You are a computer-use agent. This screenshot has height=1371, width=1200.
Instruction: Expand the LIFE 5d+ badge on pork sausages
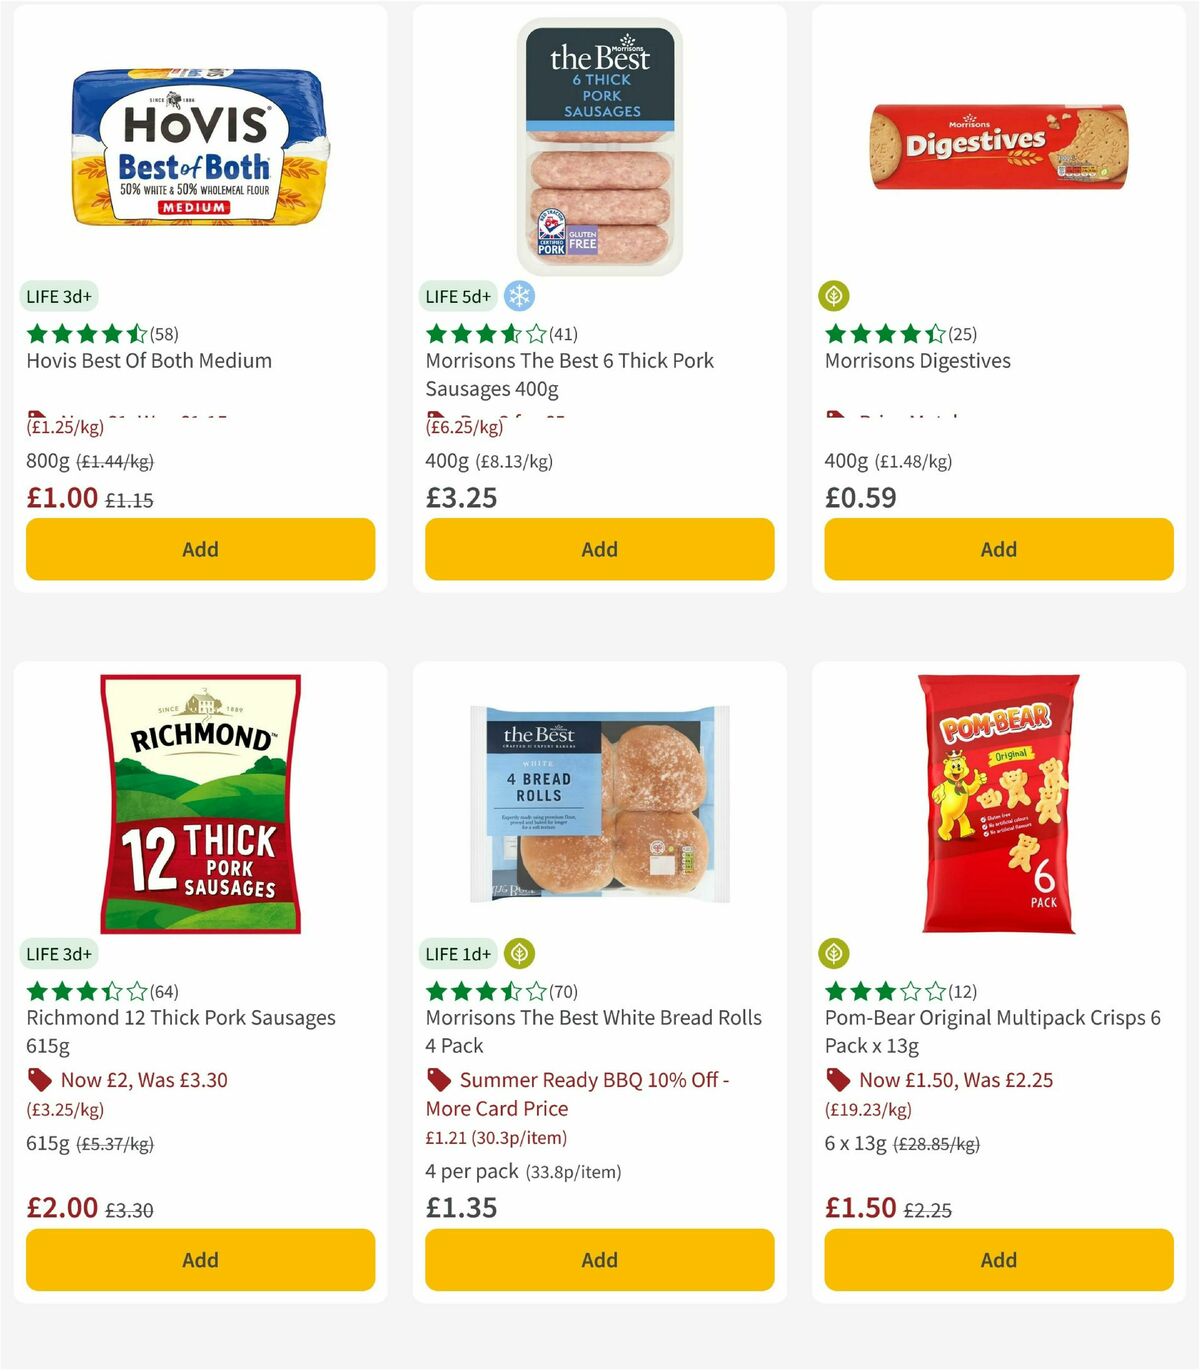(458, 296)
